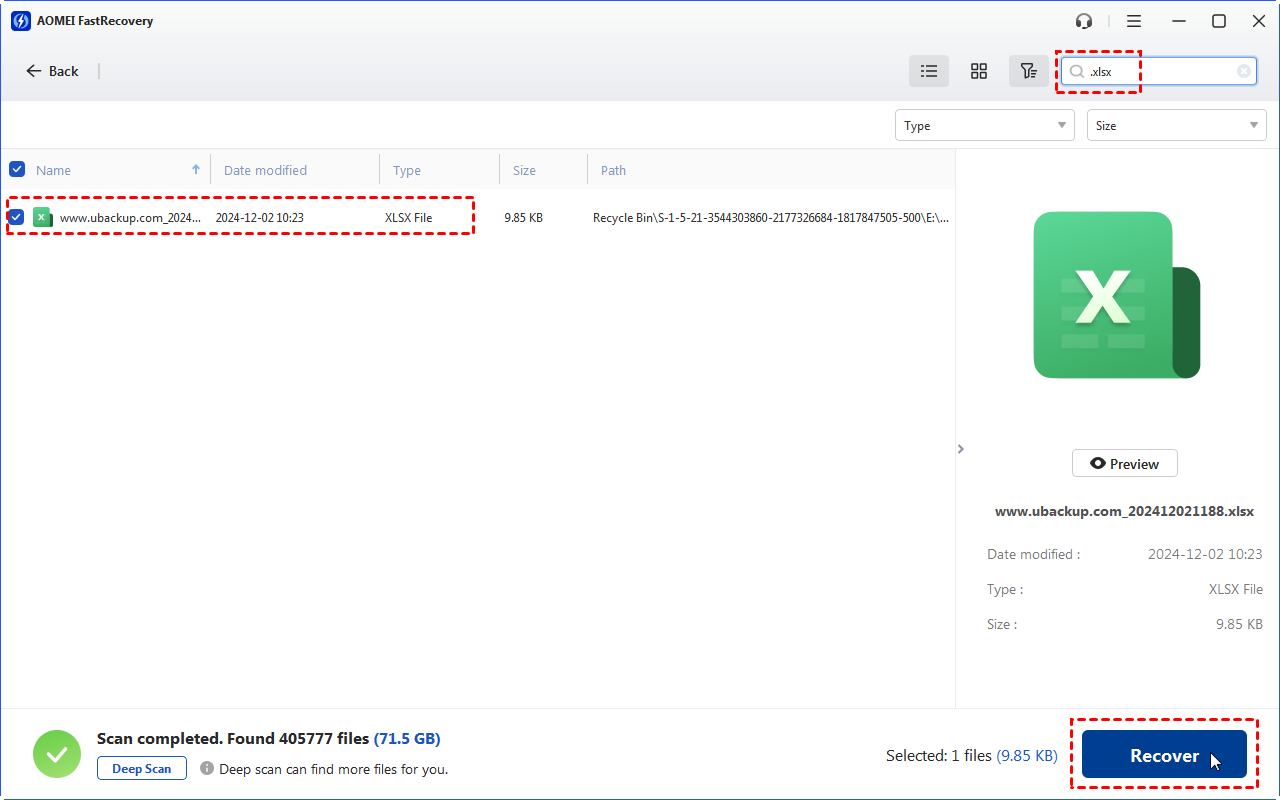Sort by Type column header
This screenshot has height=800, width=1280.
pos(407,170)
